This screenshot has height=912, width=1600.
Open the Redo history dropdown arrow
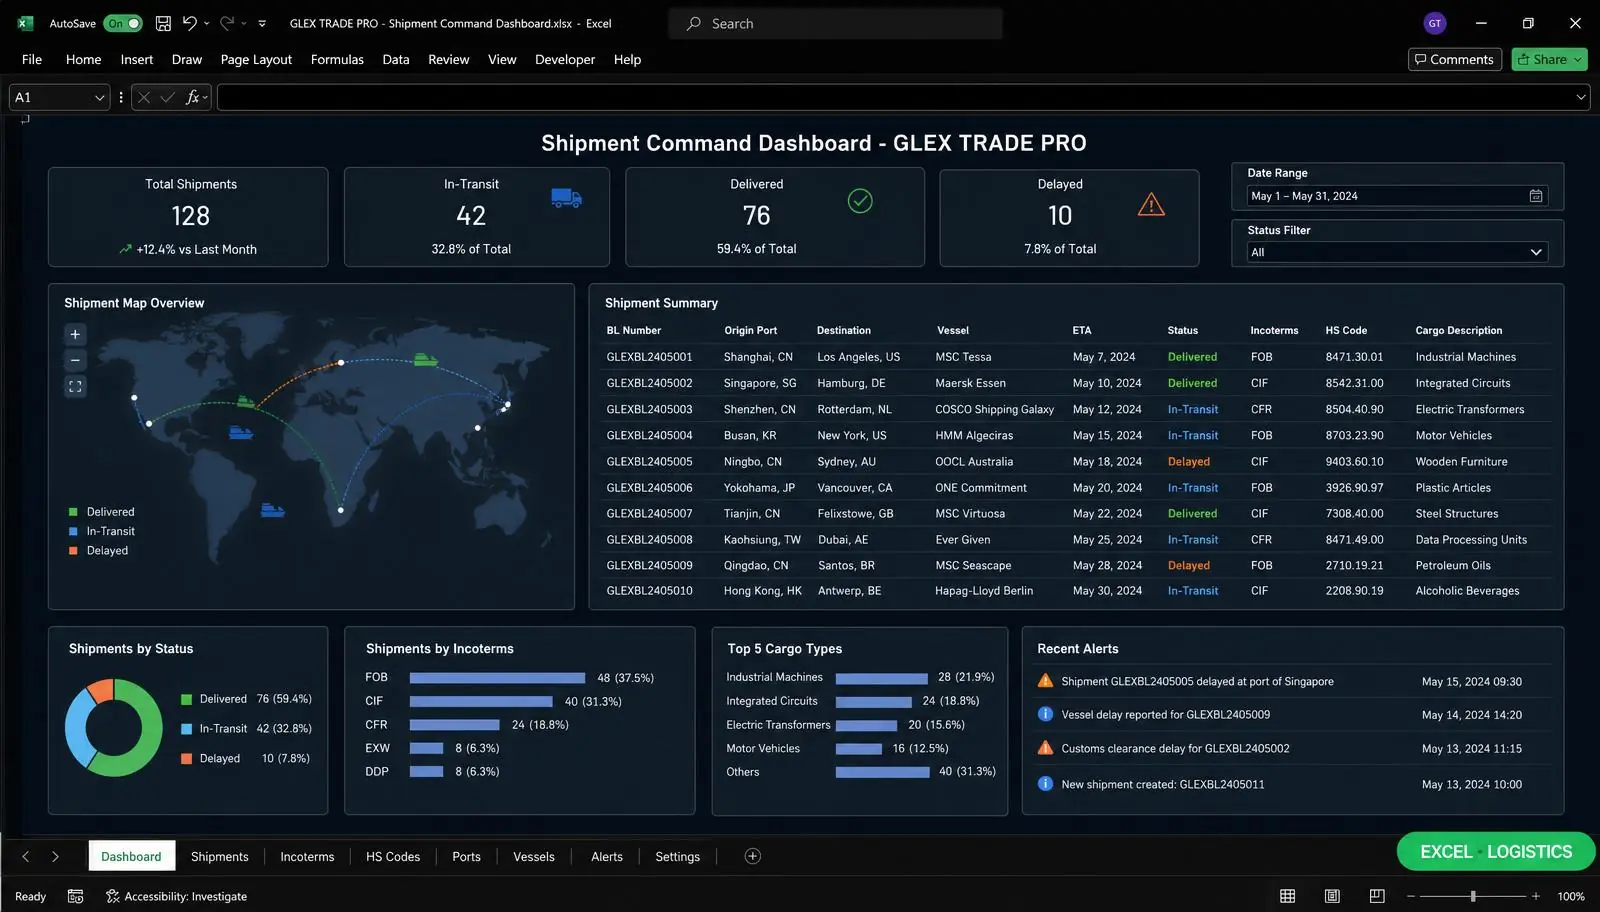[244, 23]
